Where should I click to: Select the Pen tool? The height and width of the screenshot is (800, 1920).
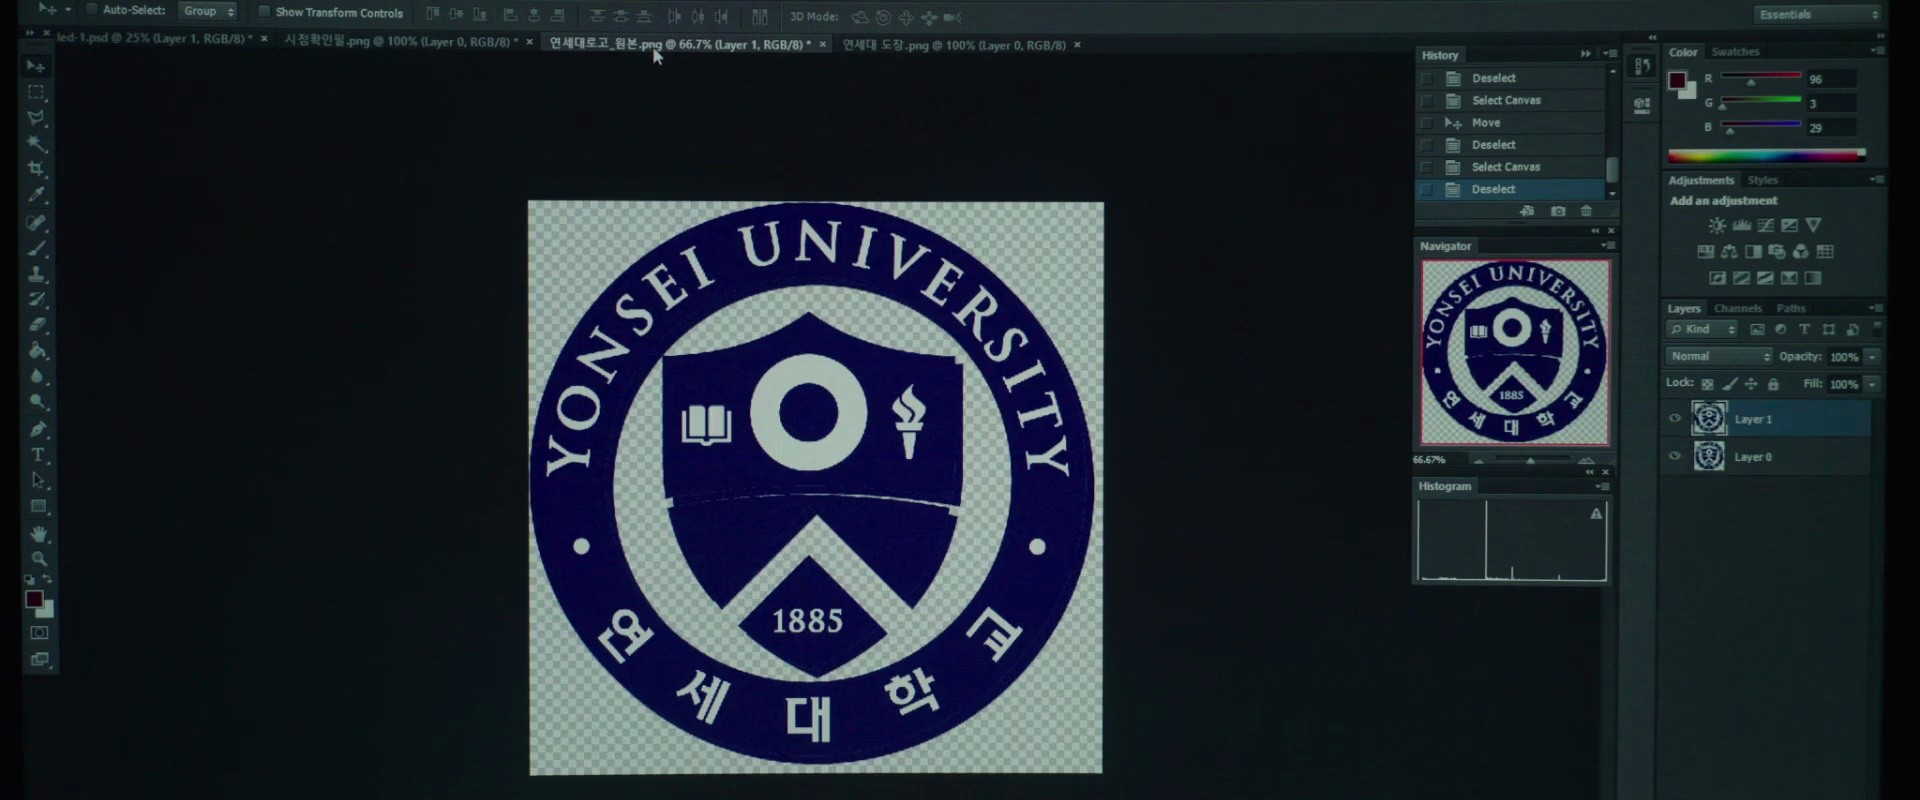tap(38, 429)
